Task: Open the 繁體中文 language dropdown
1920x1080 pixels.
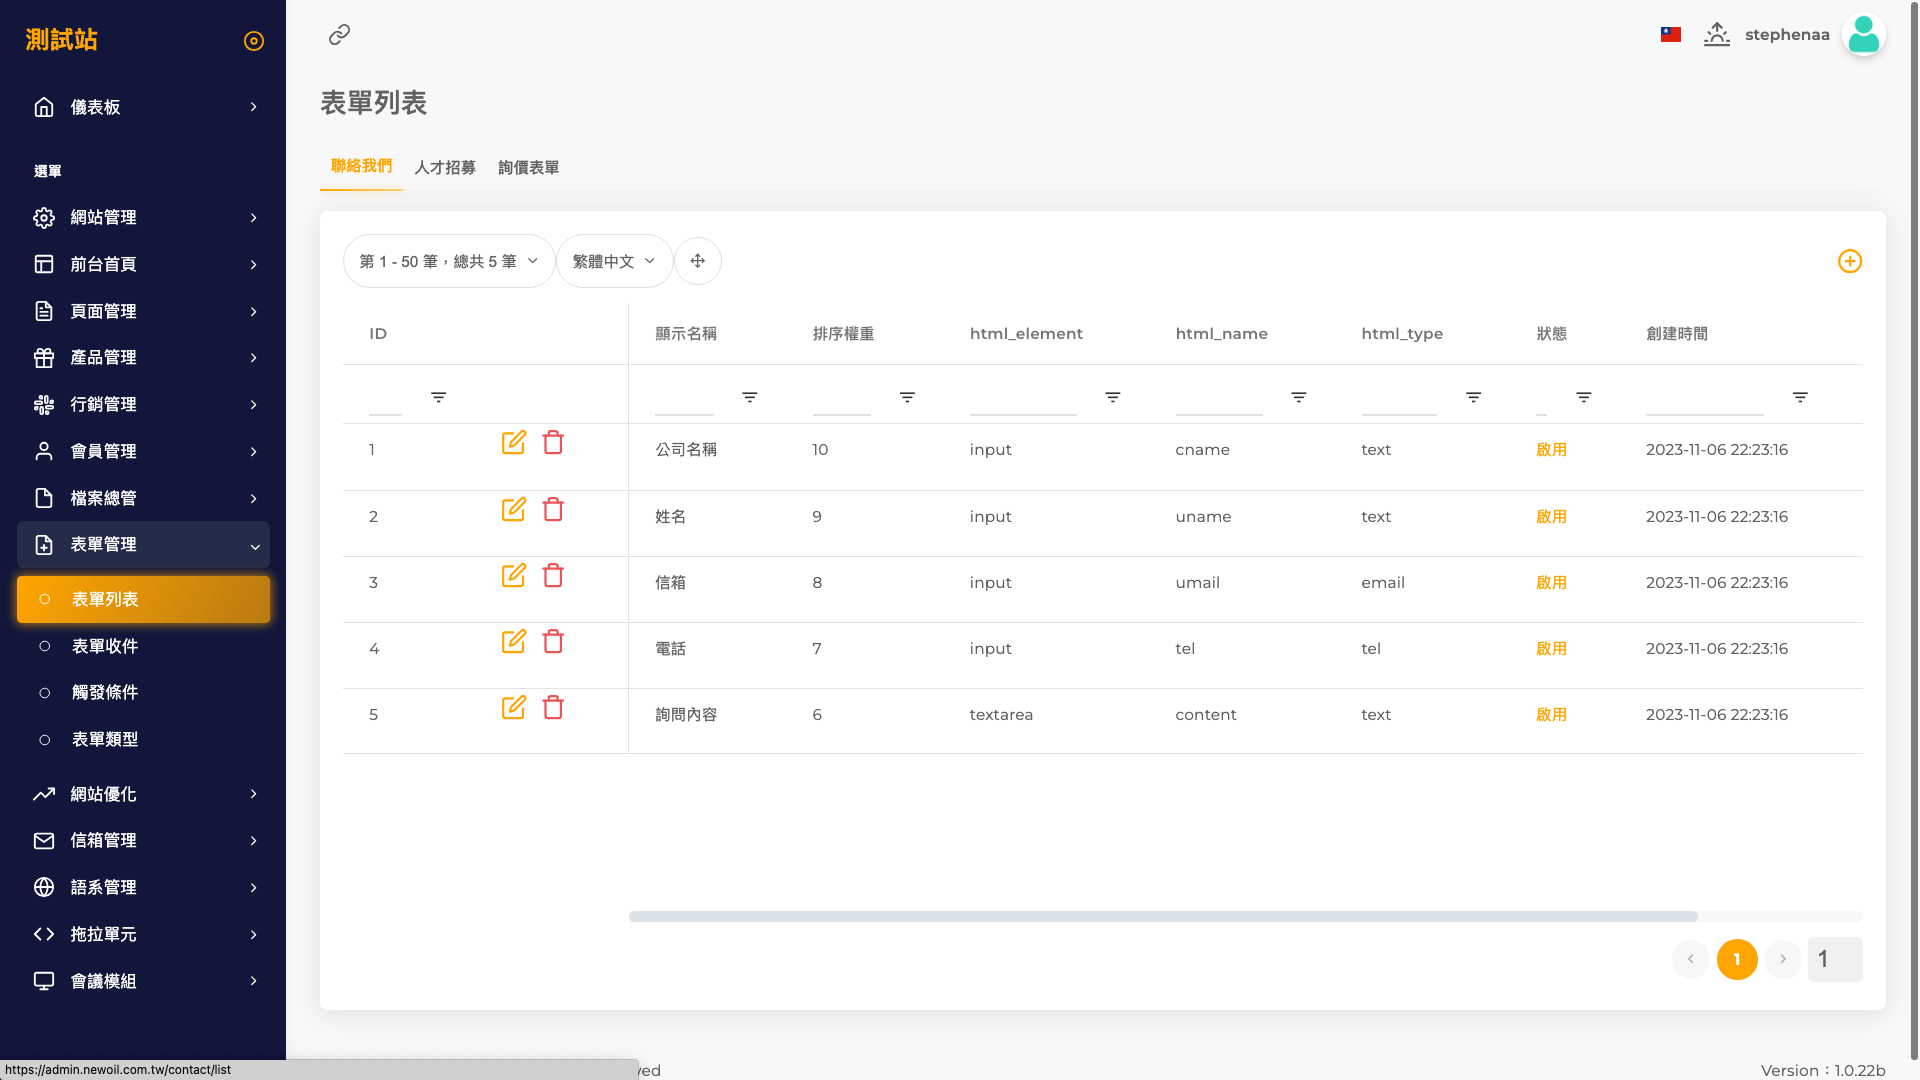Action: pos(614,261)
